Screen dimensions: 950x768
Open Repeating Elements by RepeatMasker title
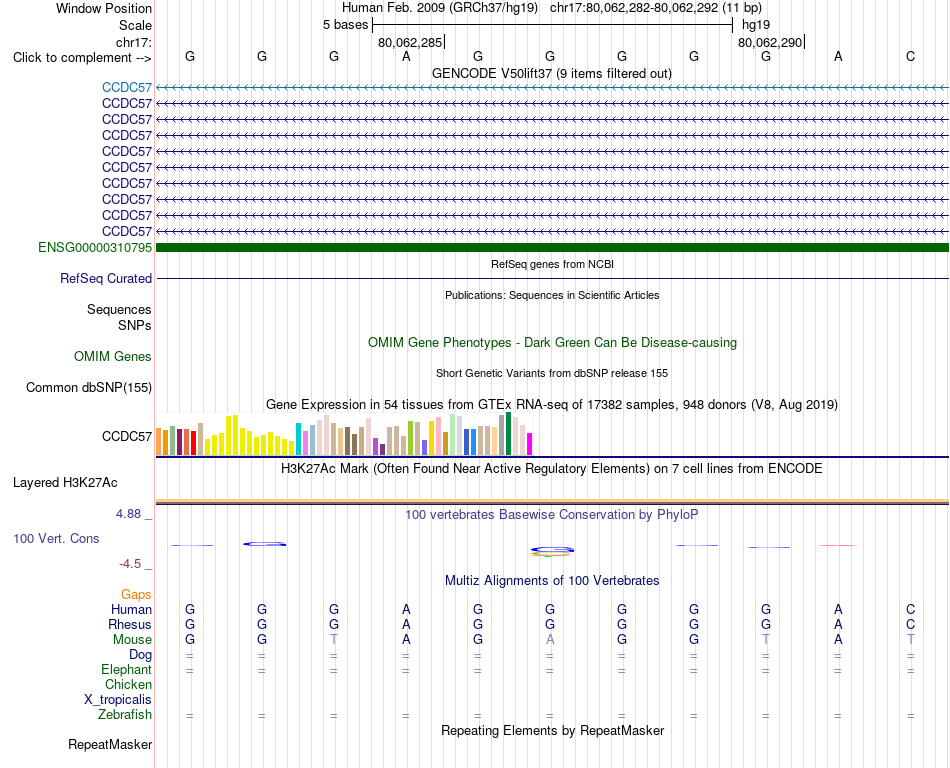pos(552,730)
